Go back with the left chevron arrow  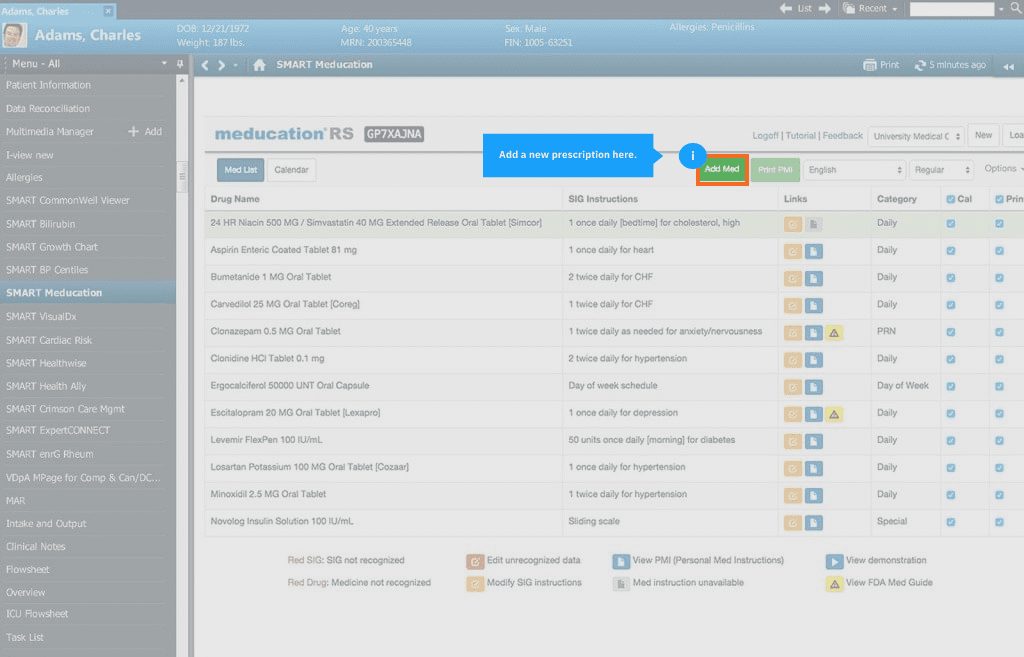(205, 65)
